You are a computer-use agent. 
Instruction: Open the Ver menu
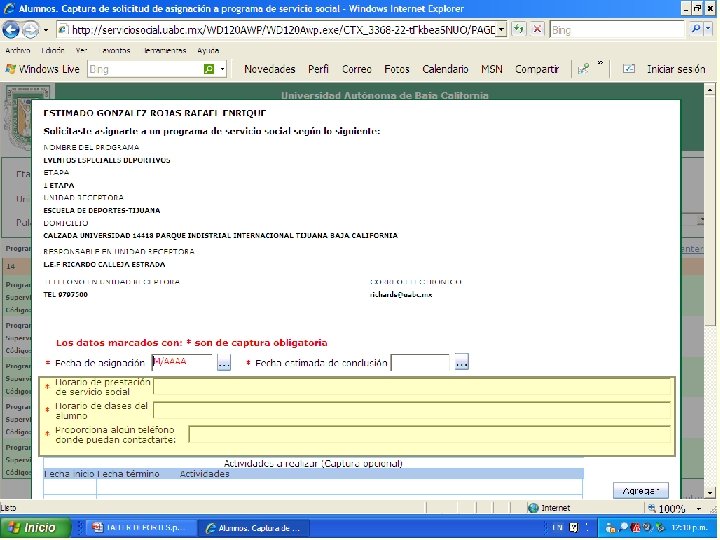pyautogui.click(x=81, y=51)
